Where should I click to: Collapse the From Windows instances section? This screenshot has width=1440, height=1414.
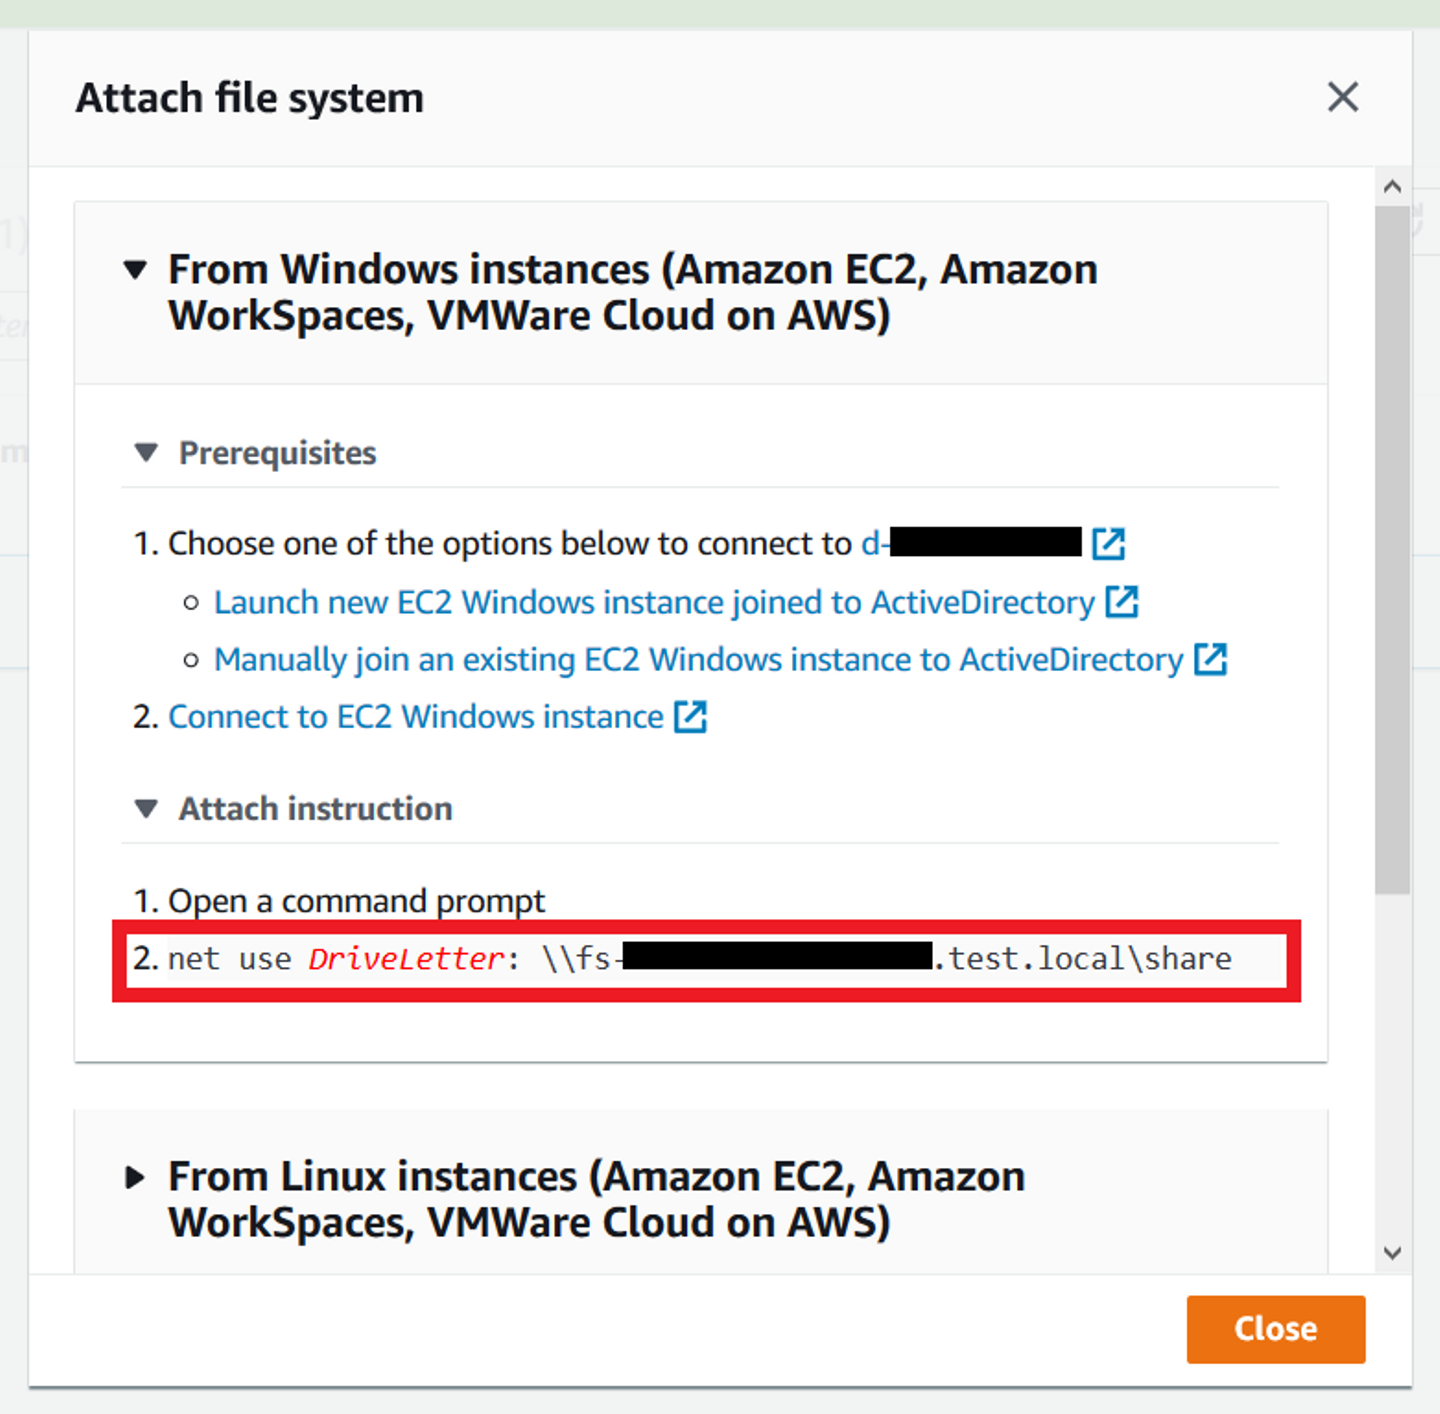(x=136, y=270)
